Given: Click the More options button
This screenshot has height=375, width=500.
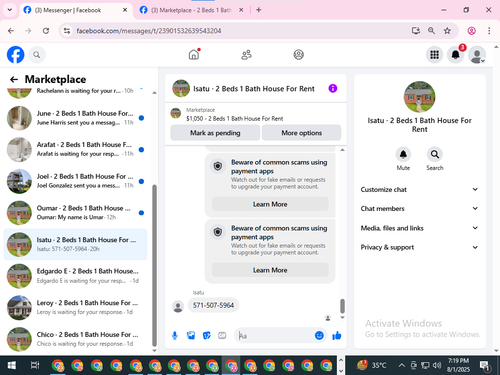Looking at the screenshot, I should click(301, 133).
